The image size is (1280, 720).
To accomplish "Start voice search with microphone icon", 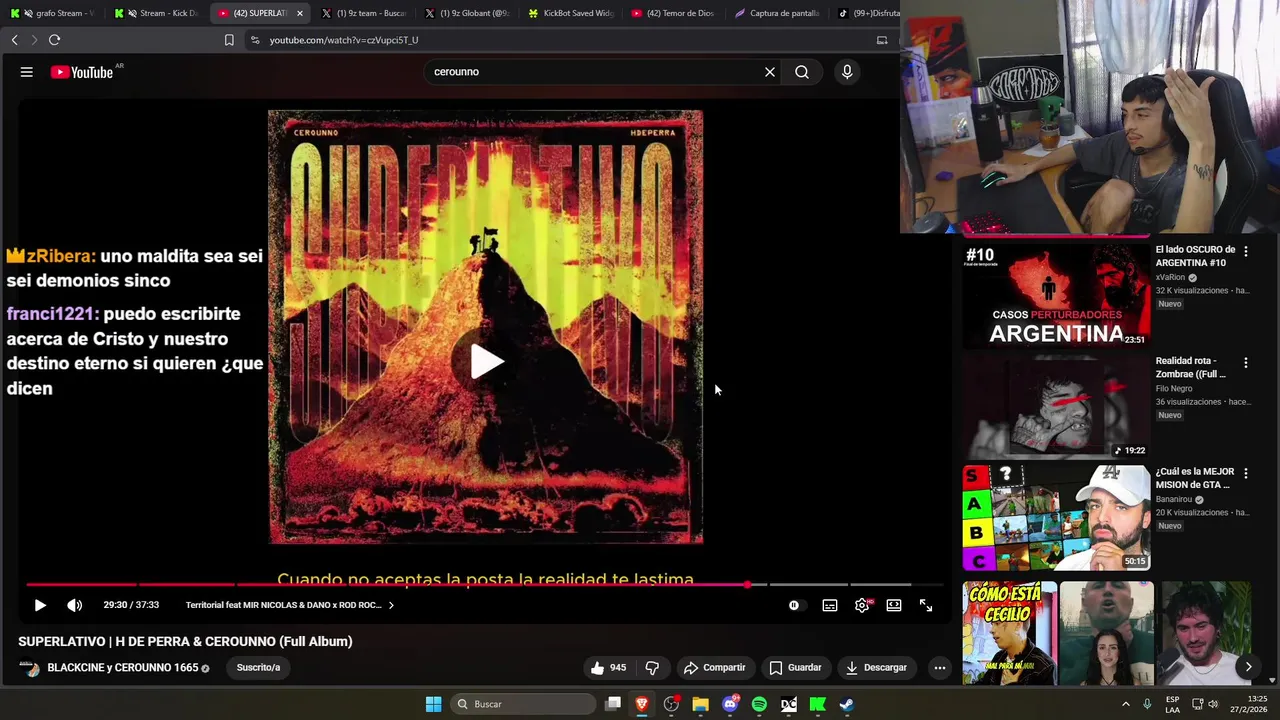I will click(847, 72).
